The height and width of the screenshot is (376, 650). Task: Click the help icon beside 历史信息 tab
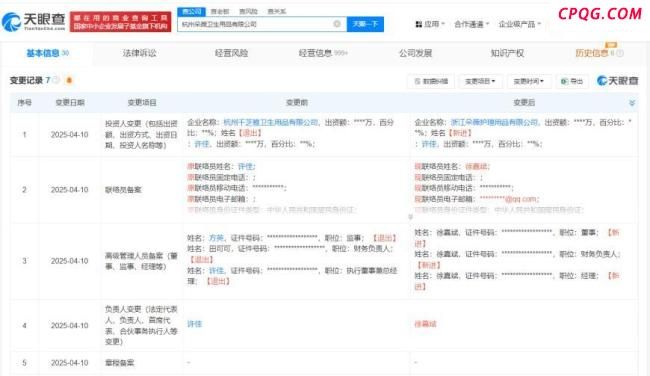coord(620,53)
